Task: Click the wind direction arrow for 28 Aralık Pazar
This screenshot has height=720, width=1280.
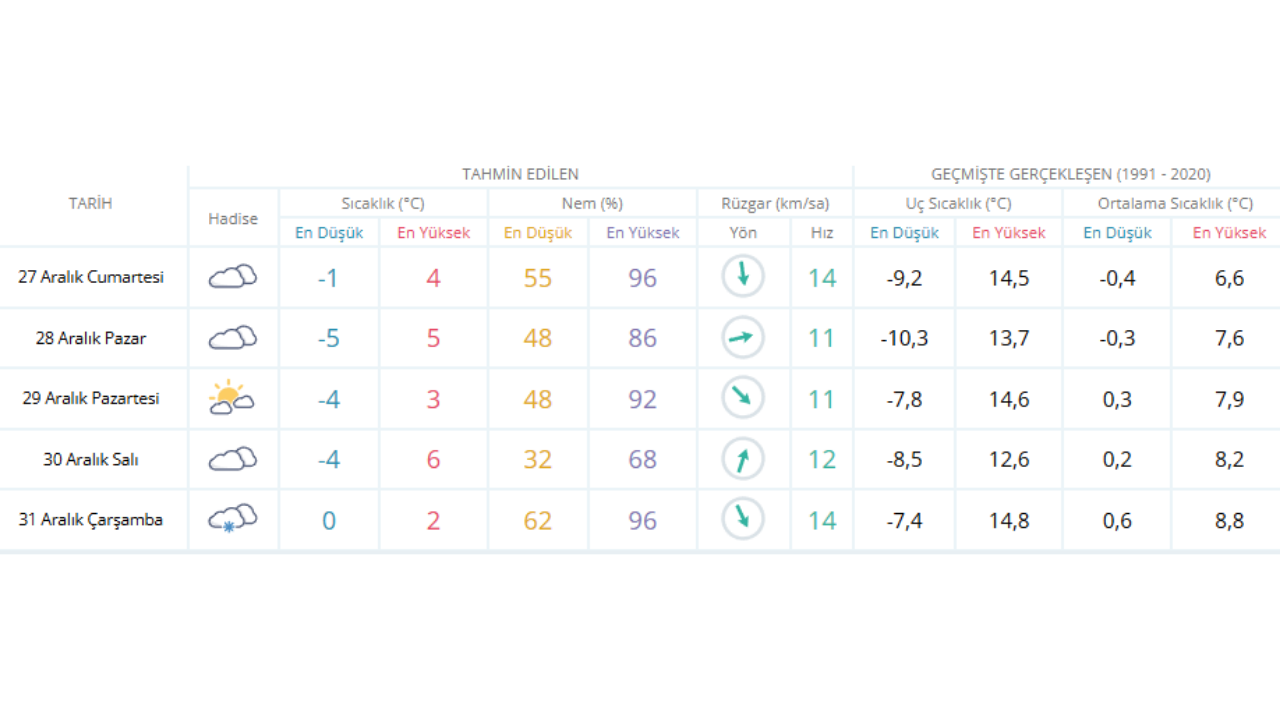Action: (x=743, y=338)
